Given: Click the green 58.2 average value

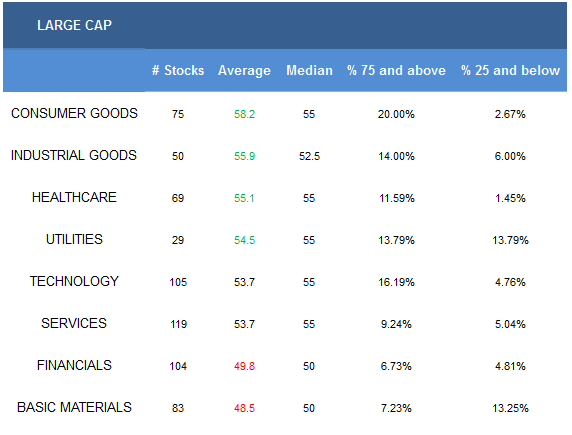Looking at the screenshot, I should tap(244, 114).
